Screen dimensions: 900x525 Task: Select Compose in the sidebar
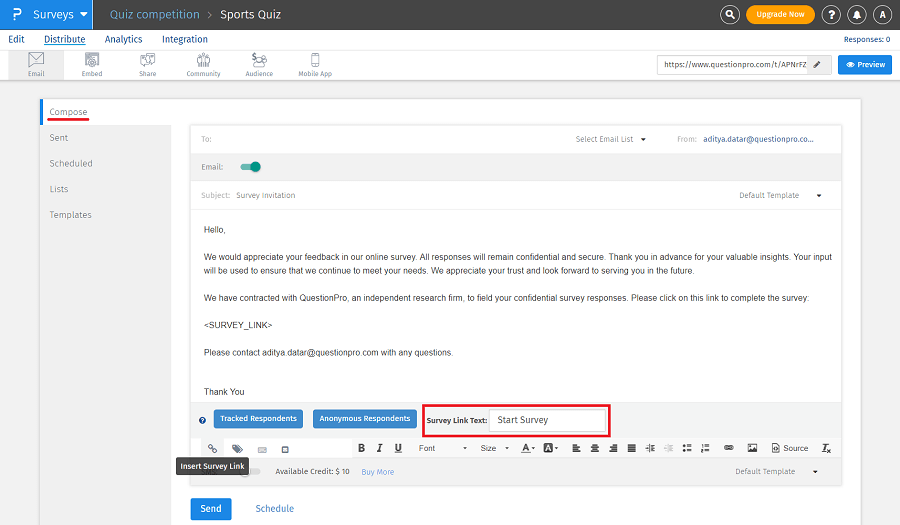coord(68,112)
